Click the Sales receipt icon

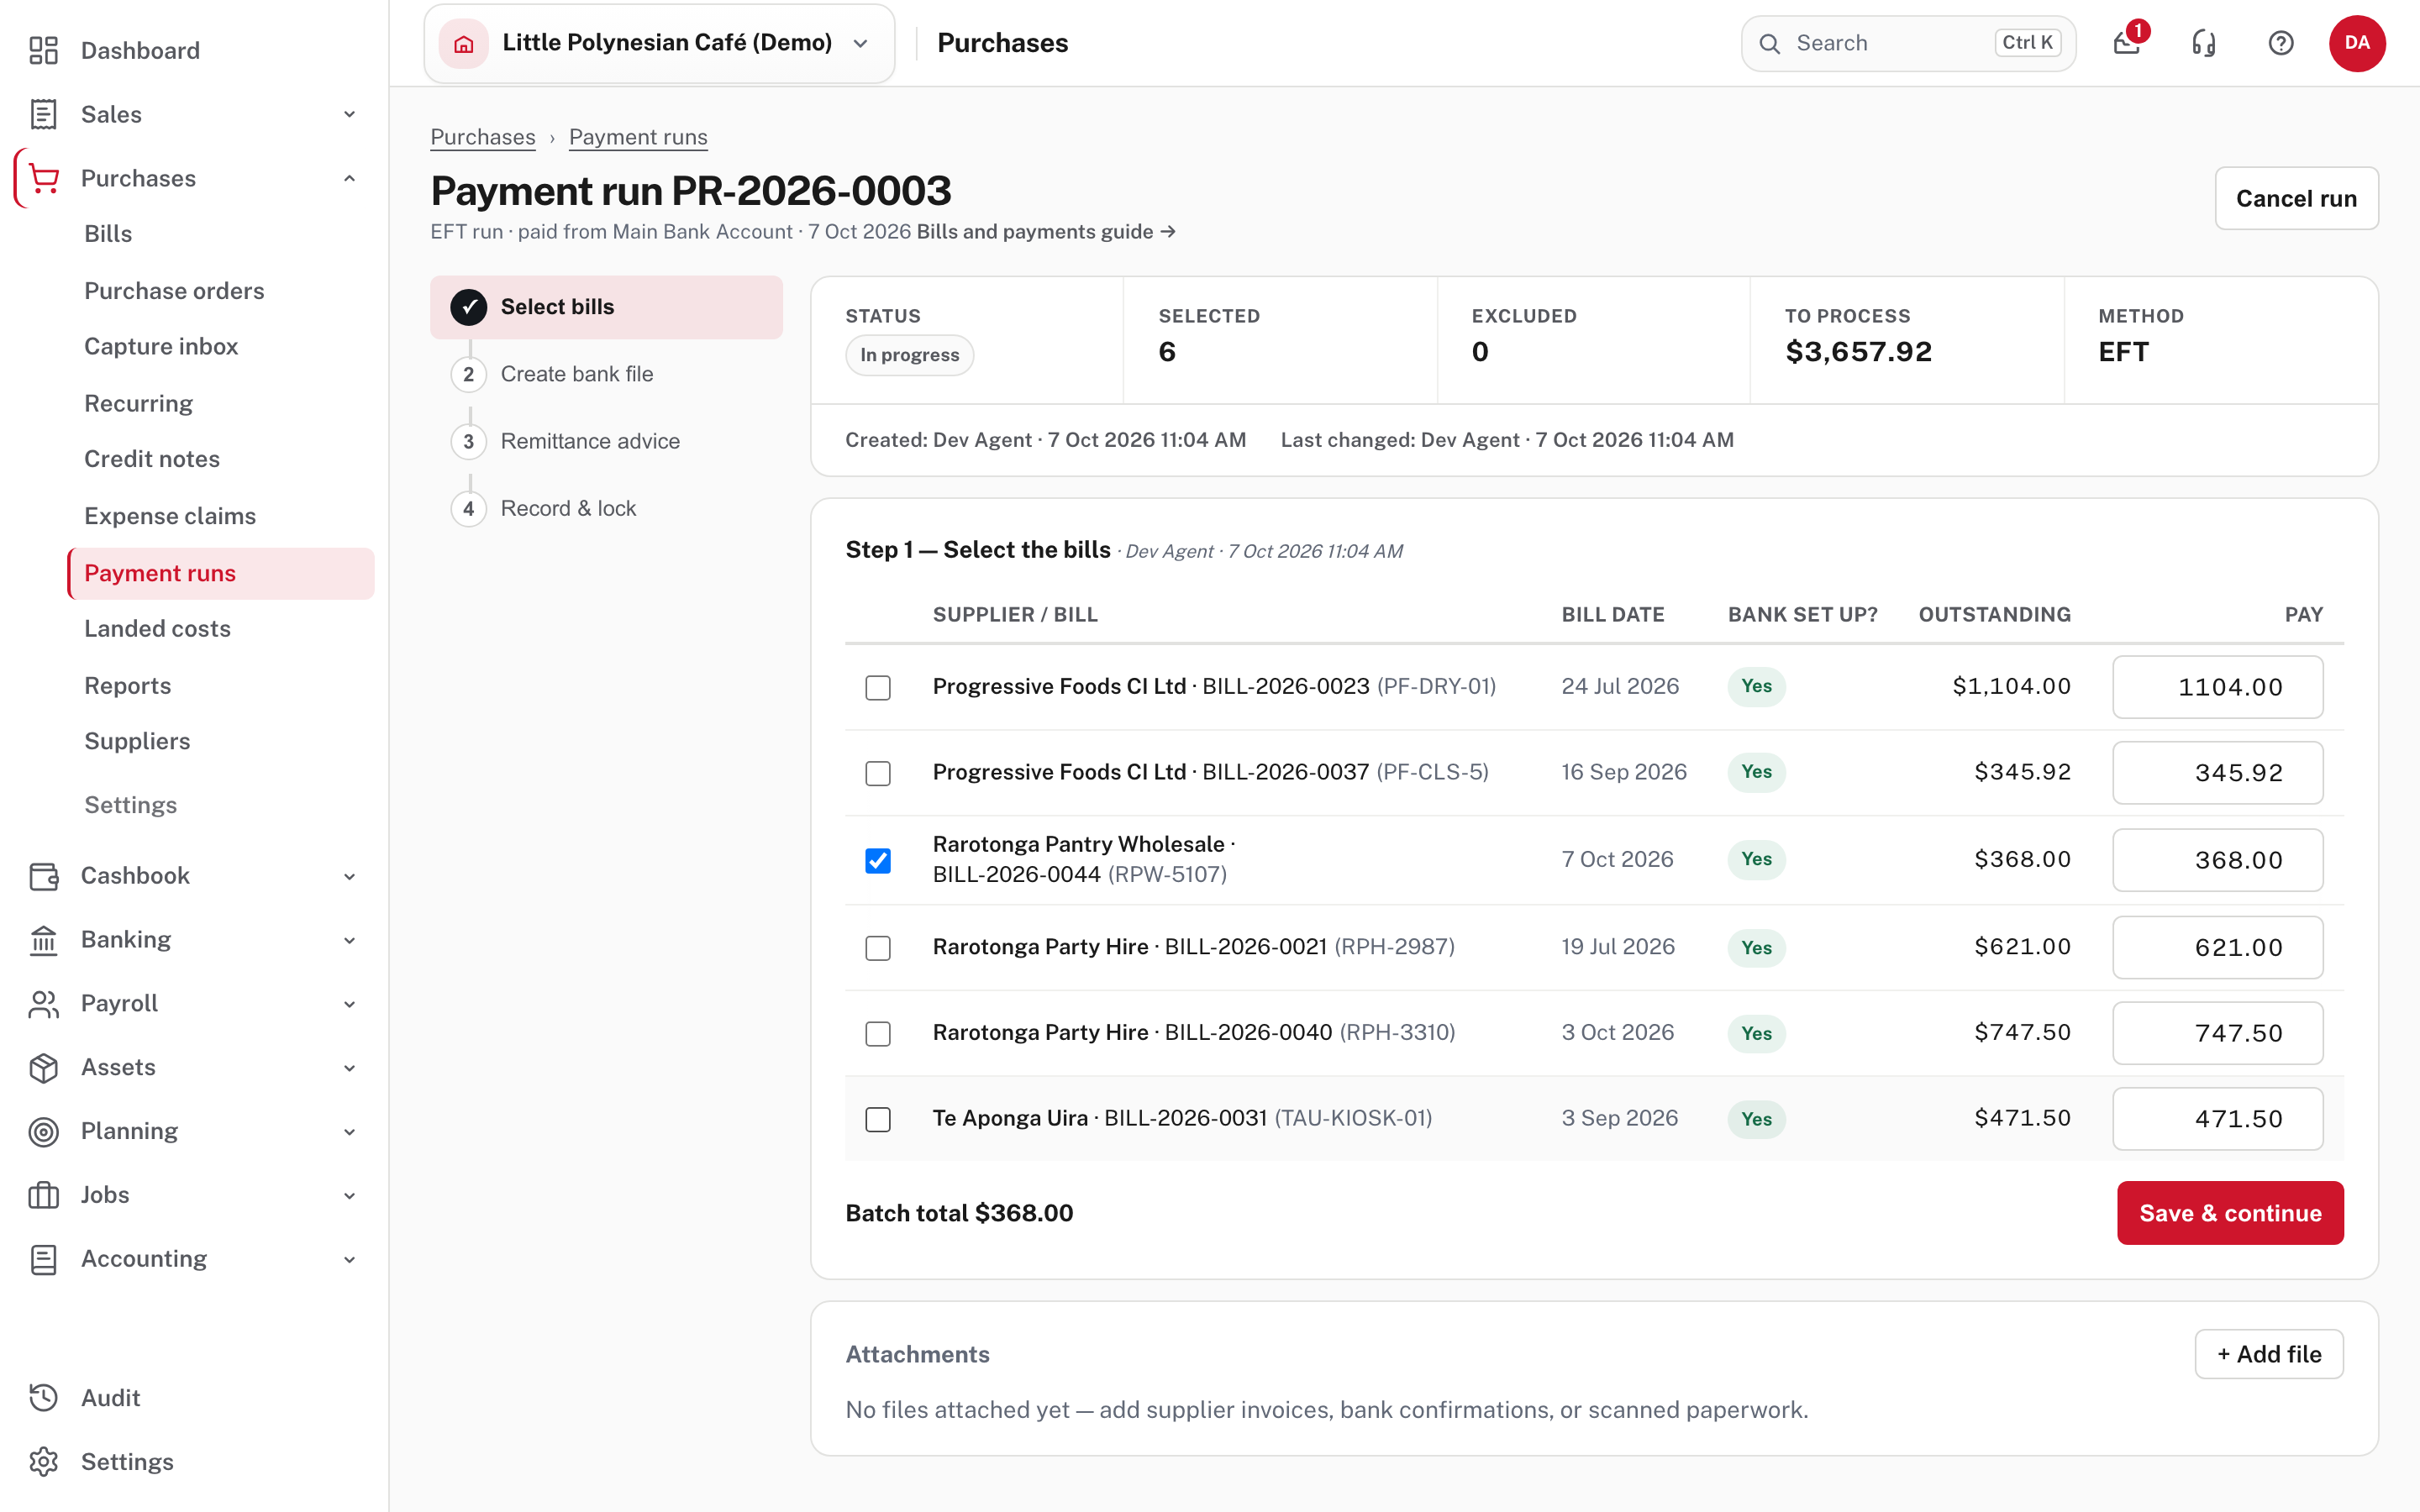[x=43, y=114]
